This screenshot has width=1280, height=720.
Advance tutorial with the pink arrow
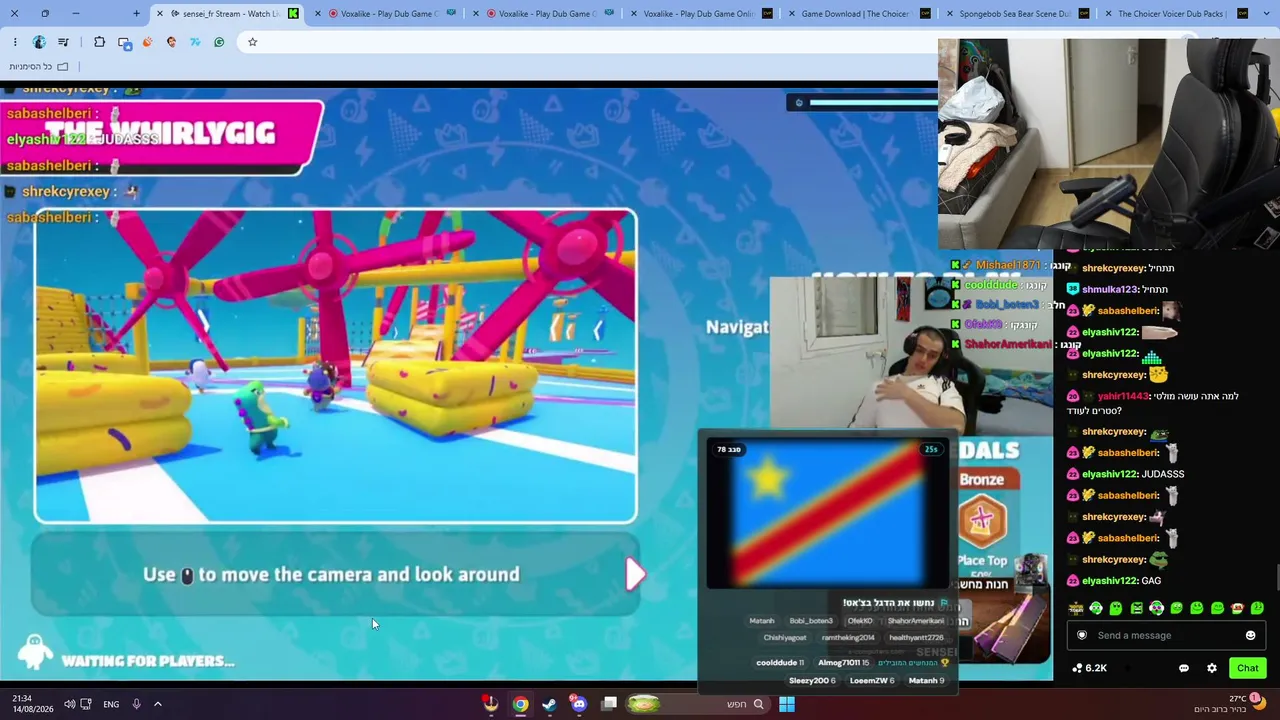[635, 574]
